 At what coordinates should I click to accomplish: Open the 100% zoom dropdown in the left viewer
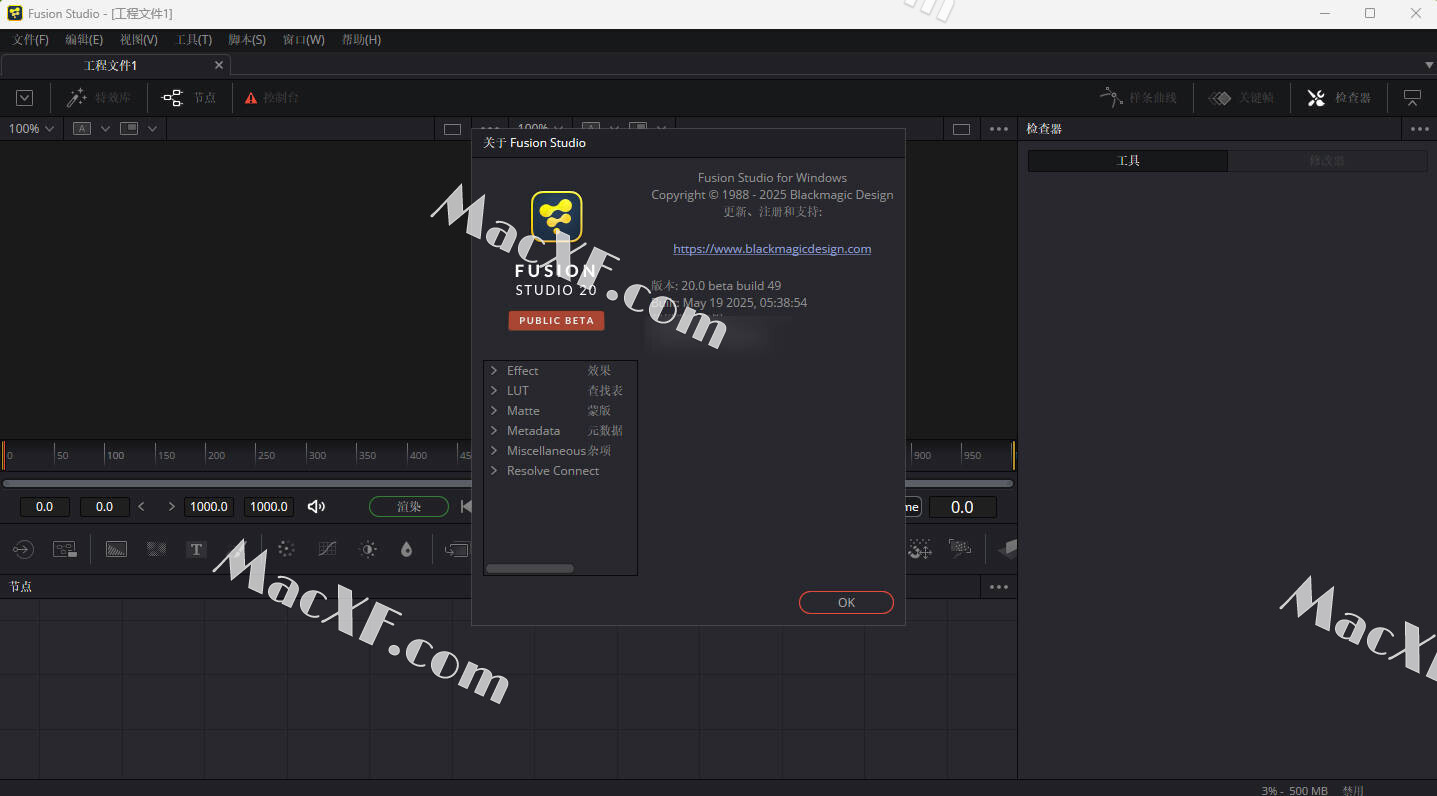point(31,129)
